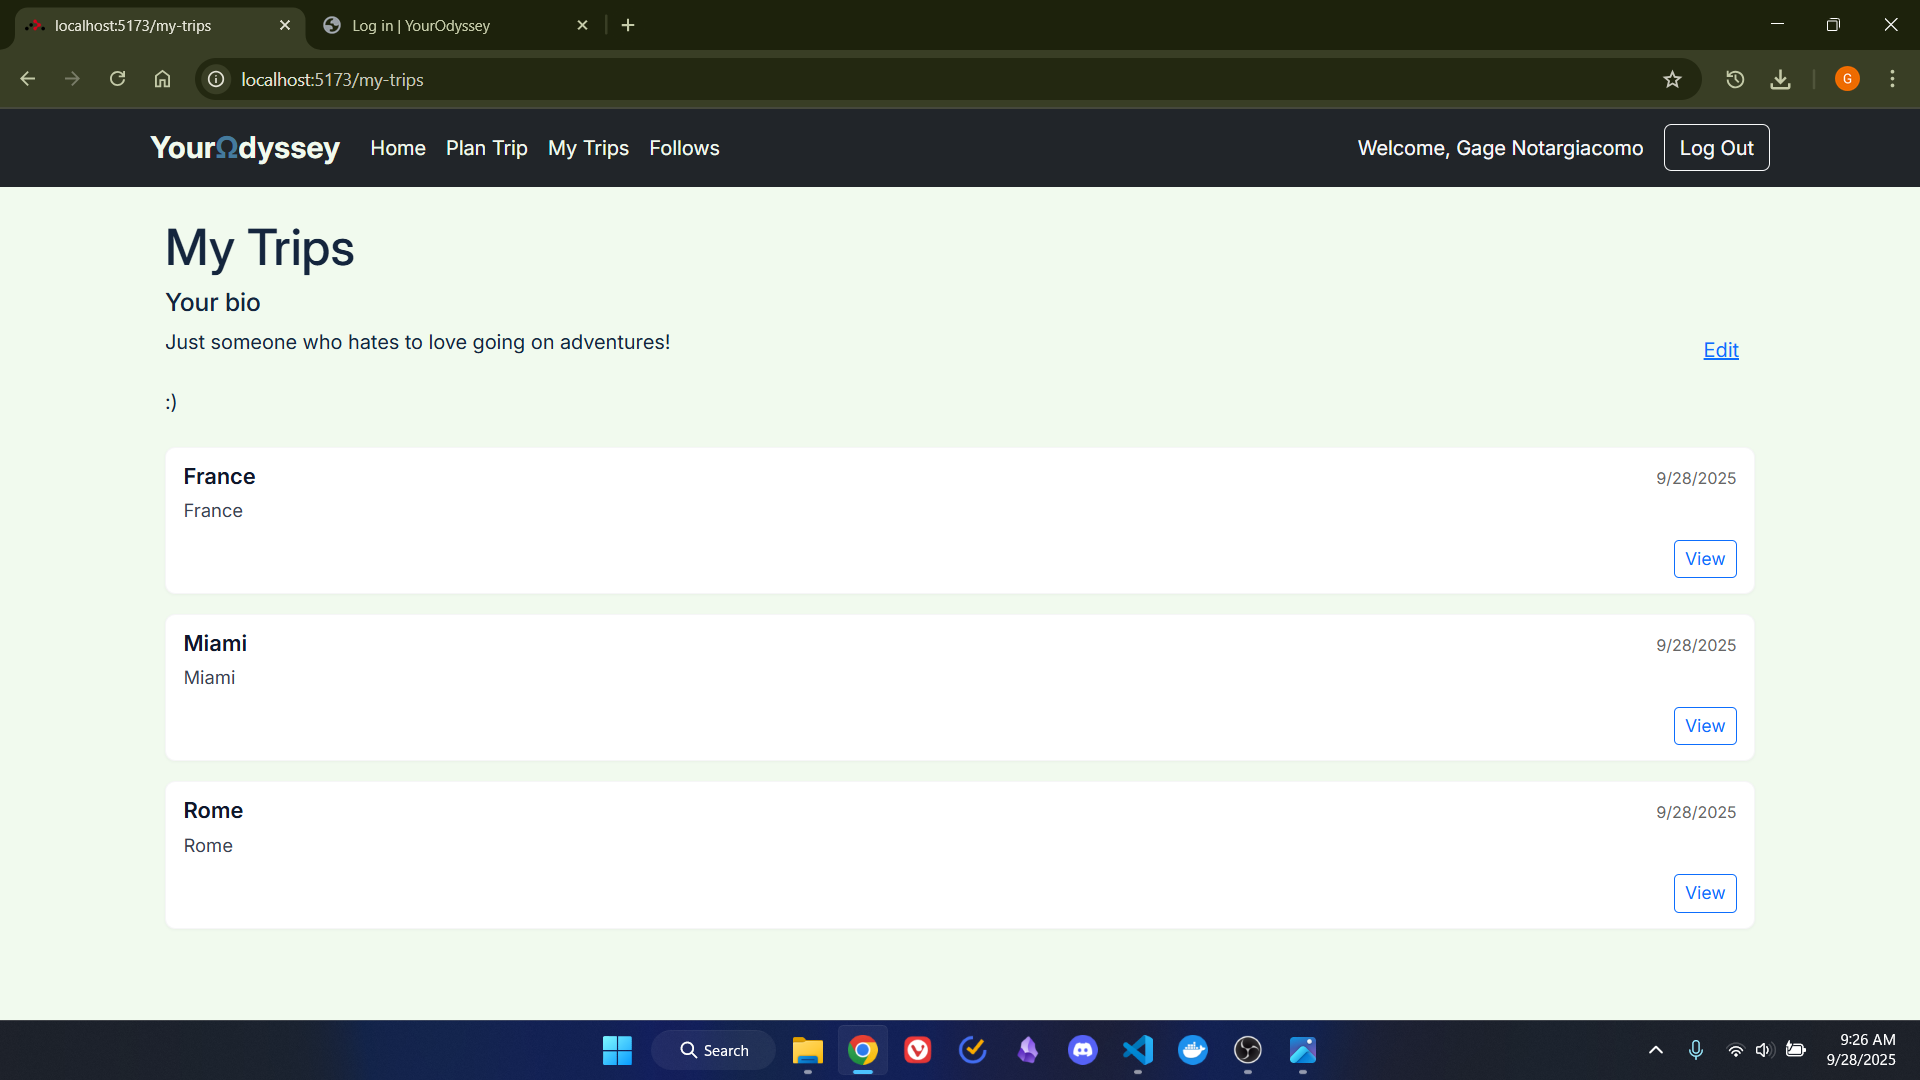The image size is (1920, 1080).
Task: Open the Follows nav link
Action: 684,148
